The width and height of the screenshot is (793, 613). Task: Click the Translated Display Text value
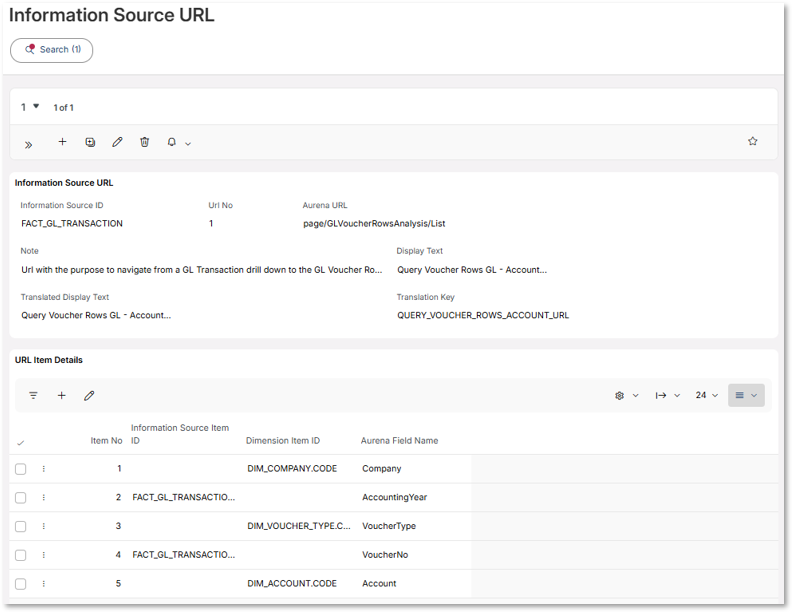(x=96, y=316)
